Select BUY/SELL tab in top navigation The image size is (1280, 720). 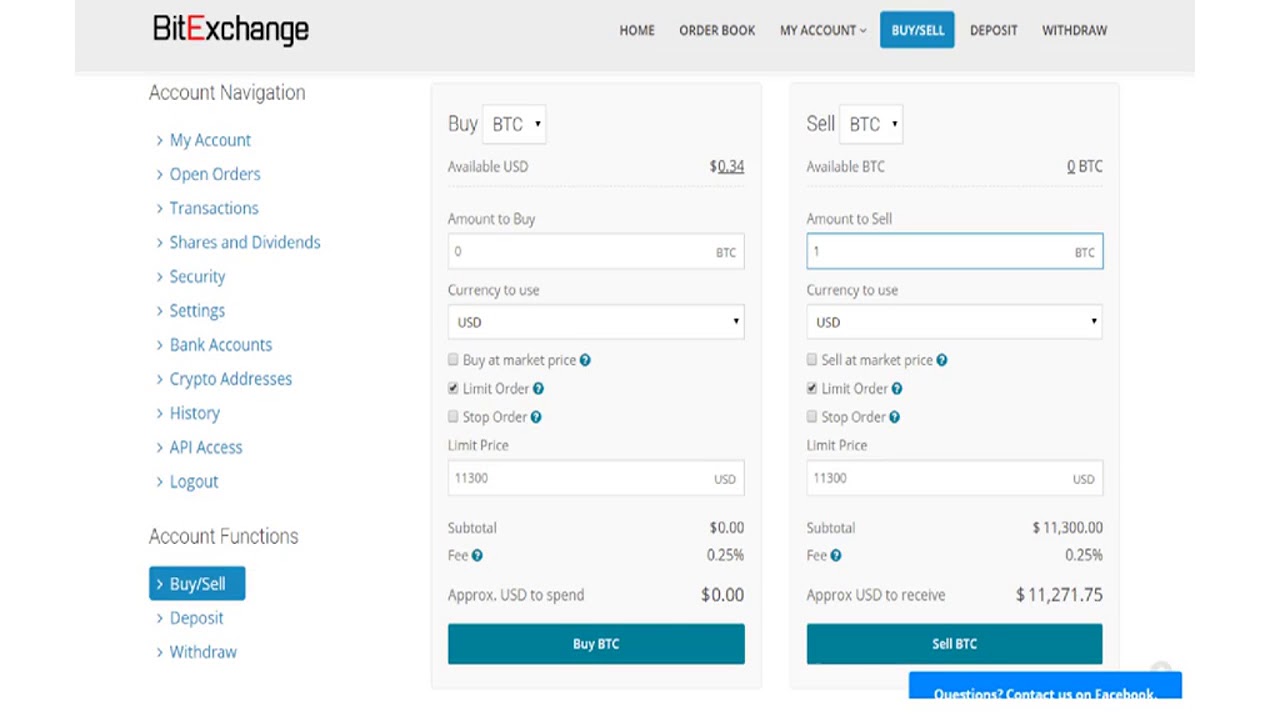click(x=917, y=30)
